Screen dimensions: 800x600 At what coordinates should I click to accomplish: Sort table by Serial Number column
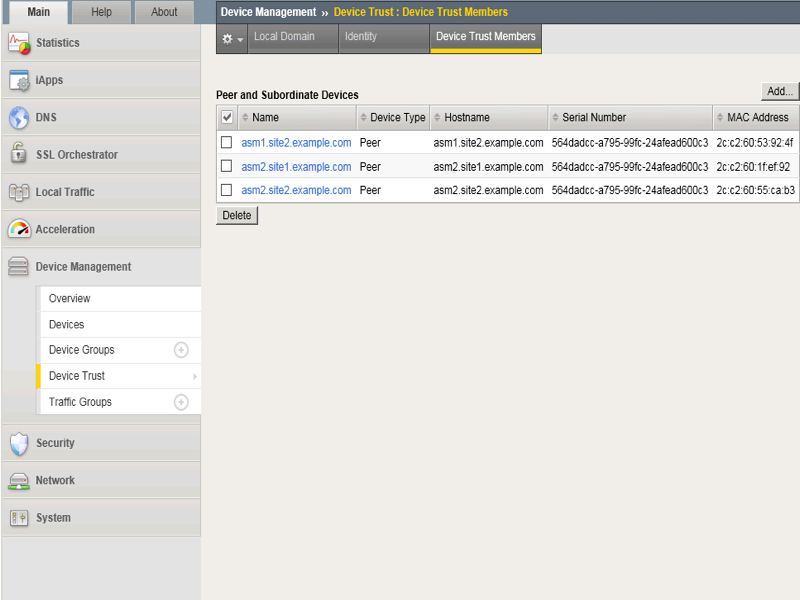pyautogui.click(x=589, y=117)
